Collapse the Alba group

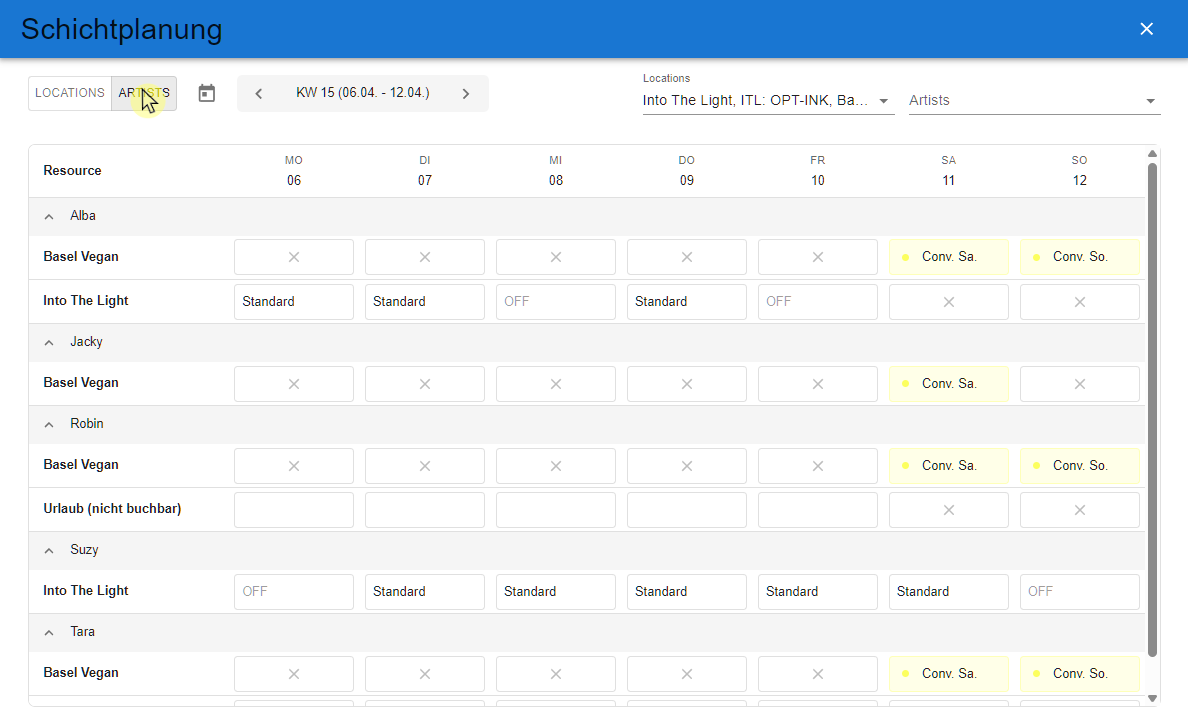pyautogui.click(x=49, y=217)
